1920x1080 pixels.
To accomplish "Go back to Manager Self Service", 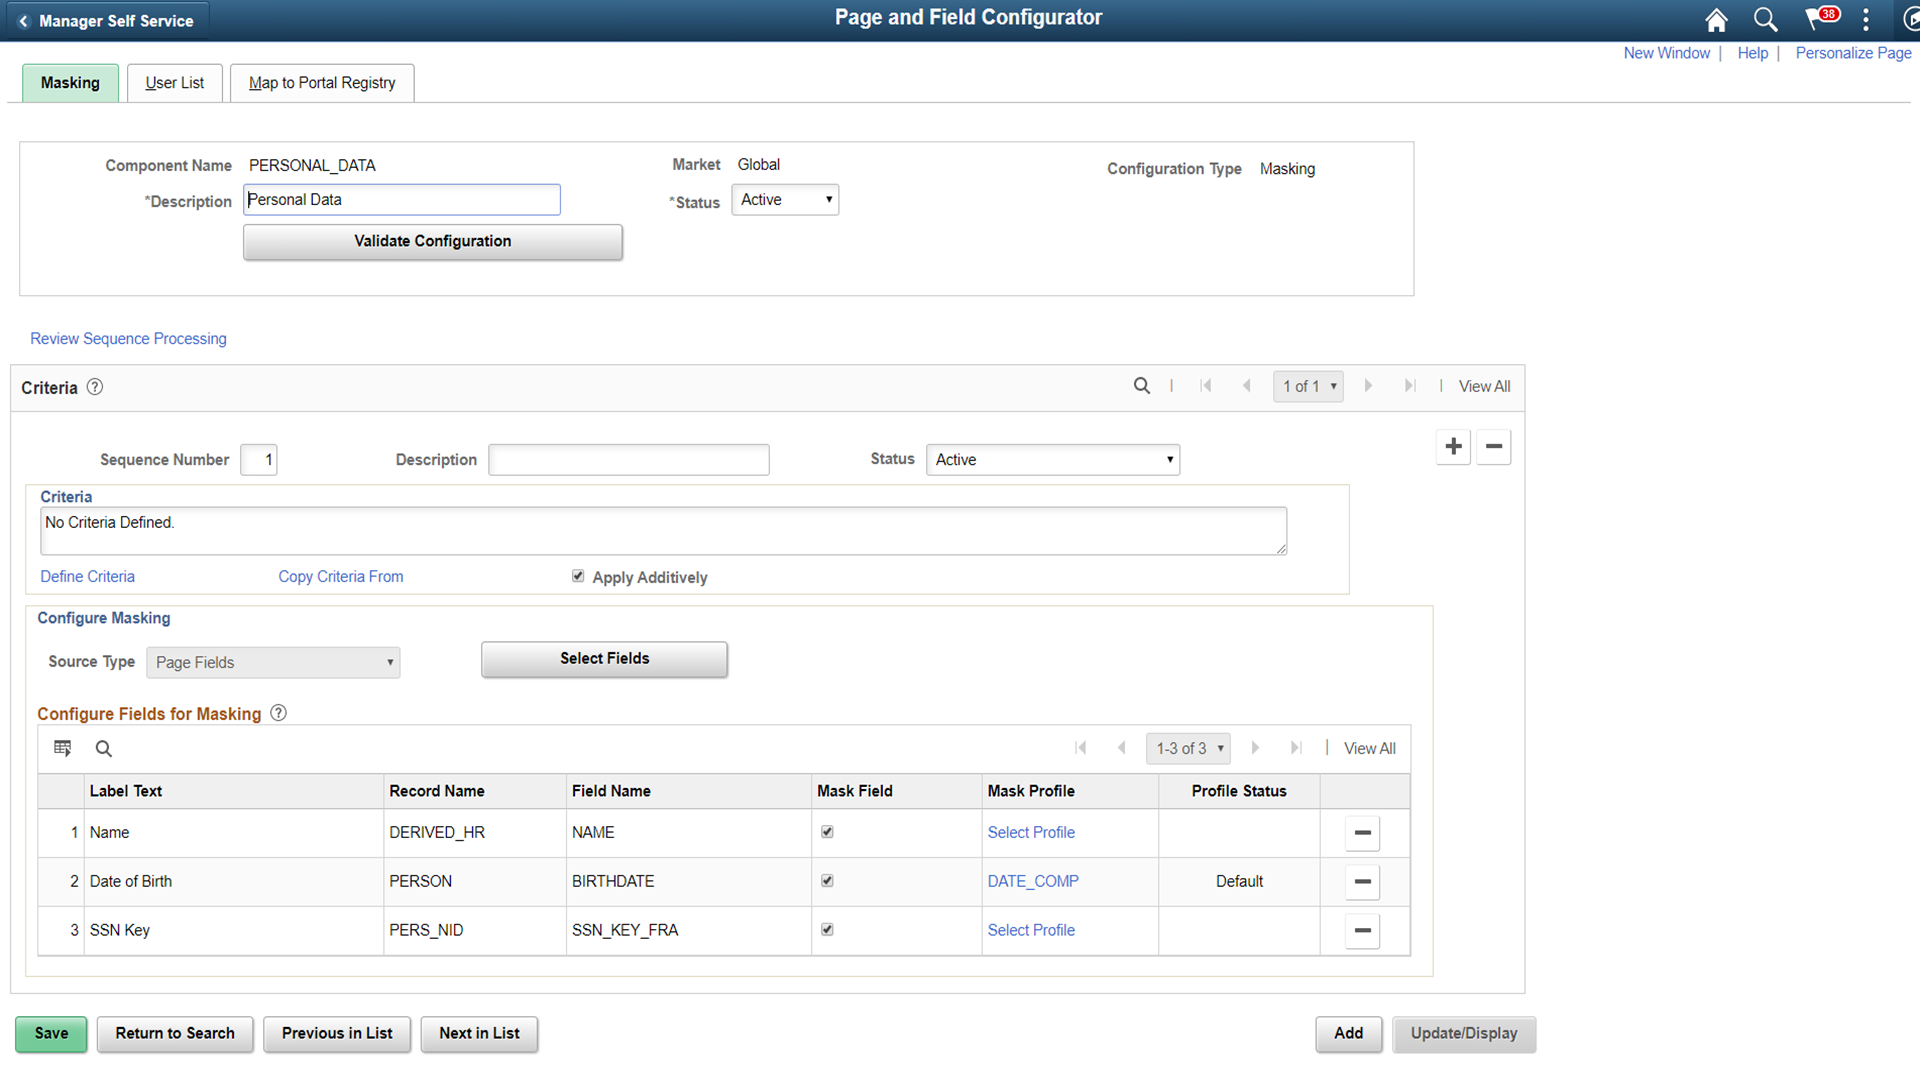I will pos(106,20).
